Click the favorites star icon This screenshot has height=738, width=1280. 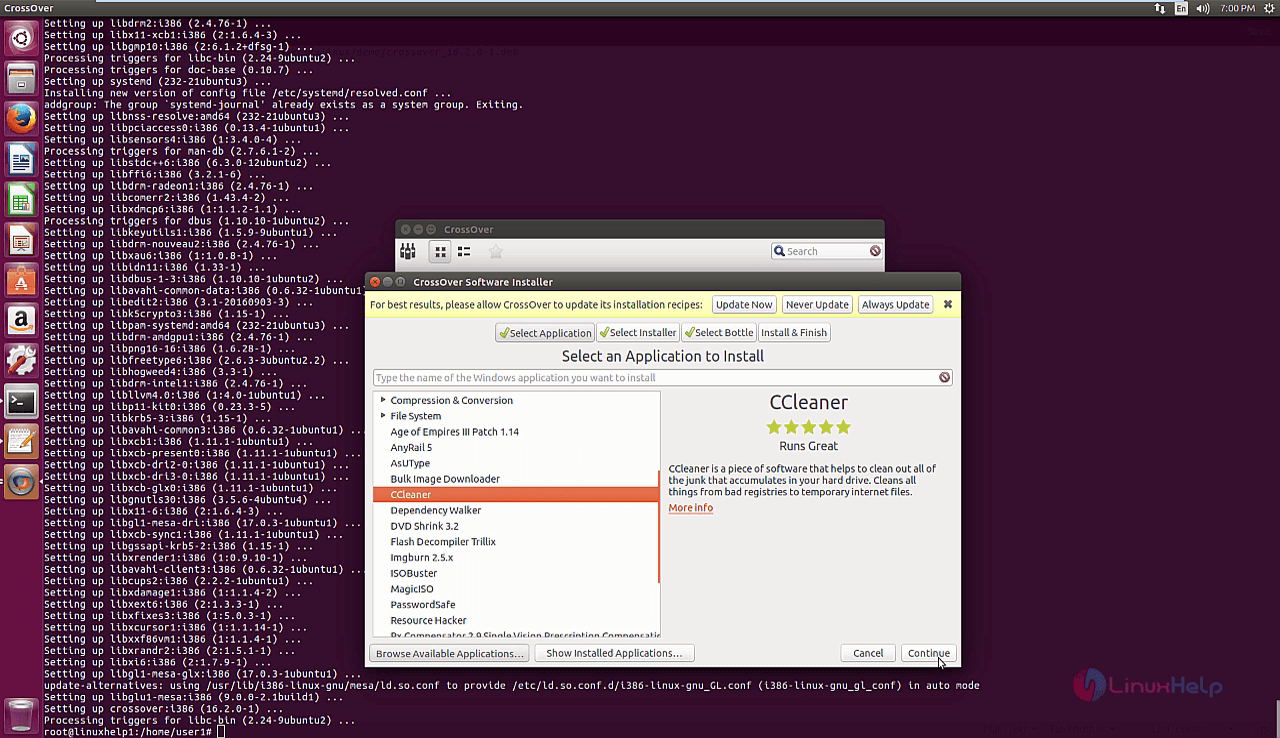coord(495,252)
